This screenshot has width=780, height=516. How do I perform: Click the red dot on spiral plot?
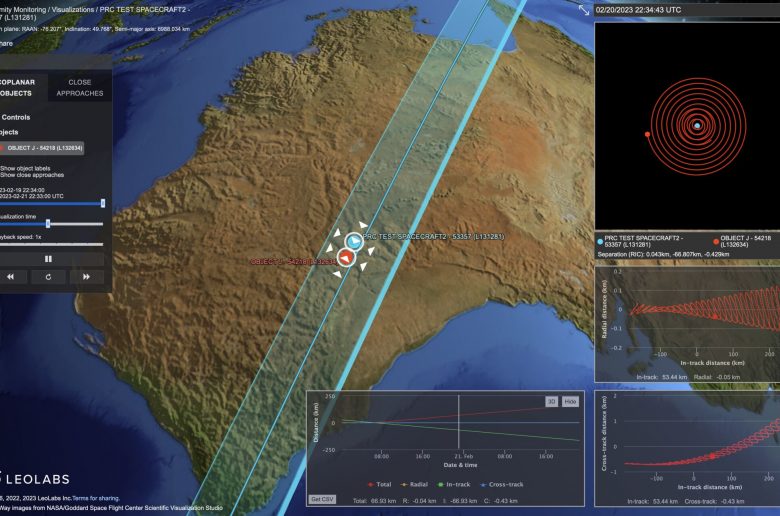click(x=647, y=134)
